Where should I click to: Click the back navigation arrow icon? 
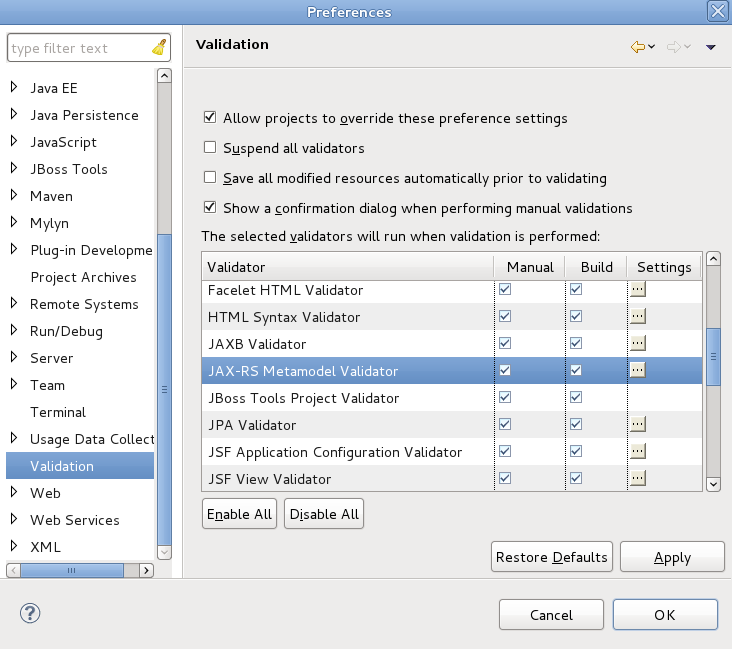click(x=637, y=47)
